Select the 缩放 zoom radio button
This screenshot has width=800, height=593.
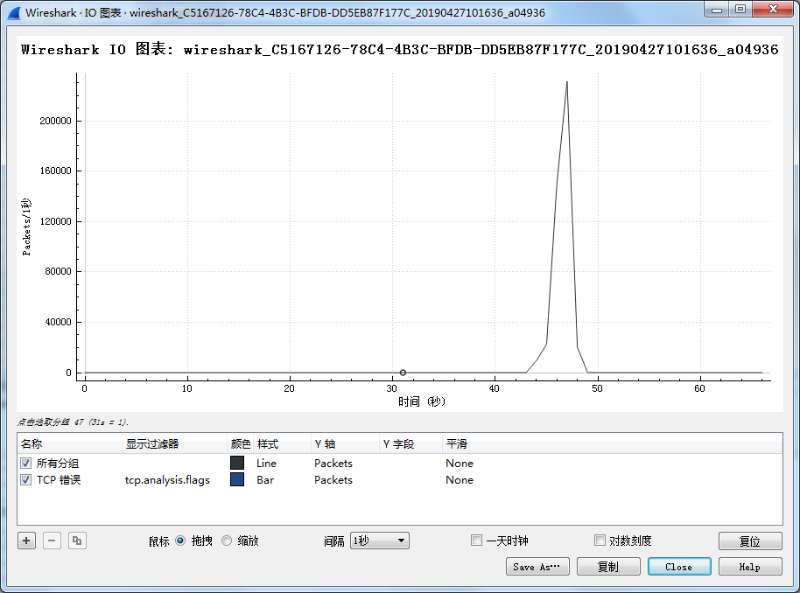coord(226,541)
